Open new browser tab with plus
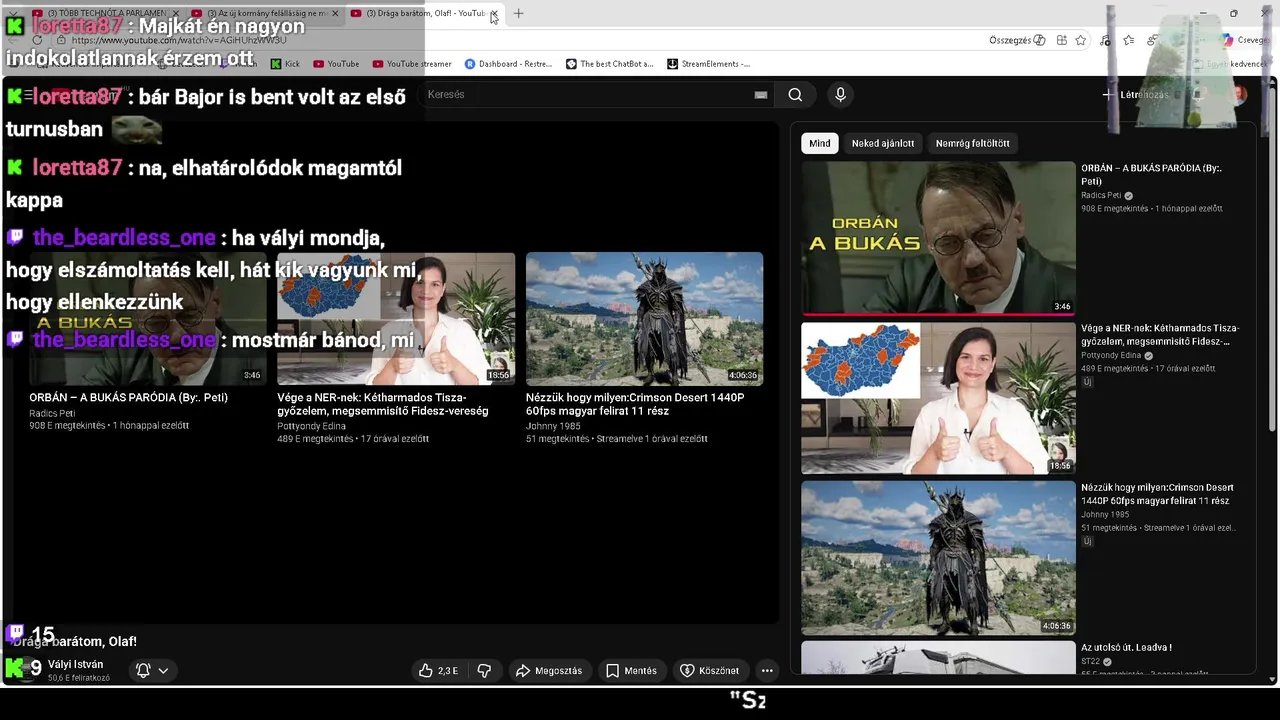 518,13
